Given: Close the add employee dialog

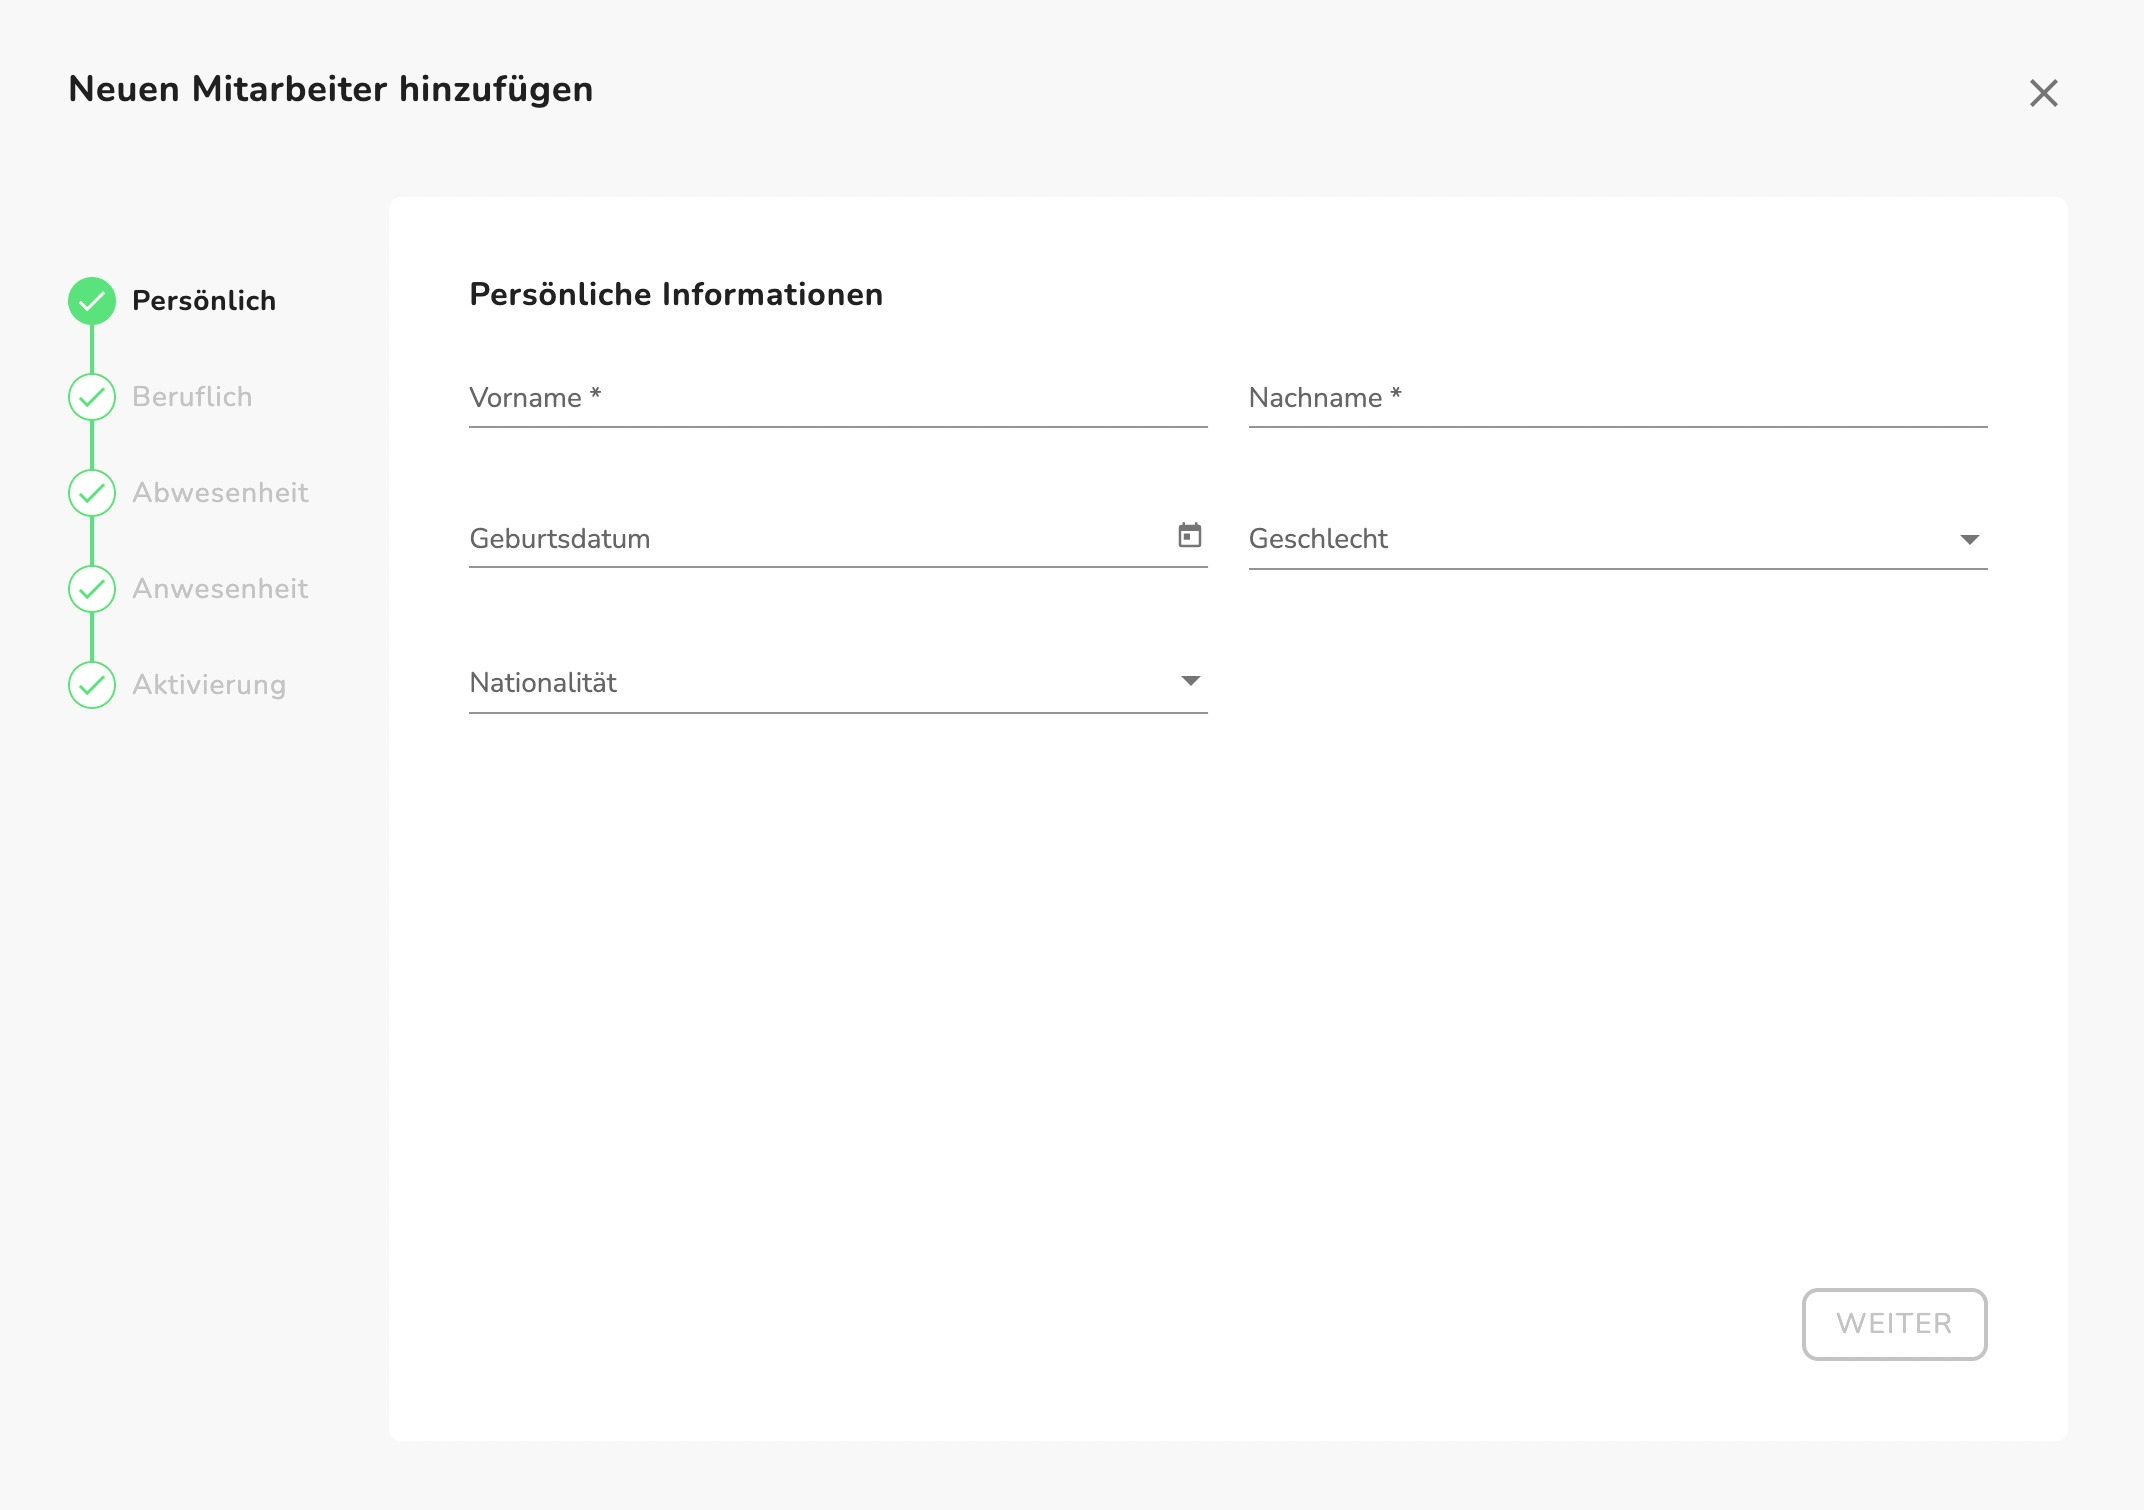Looking at the screenshot, I should coord(2043,93).
